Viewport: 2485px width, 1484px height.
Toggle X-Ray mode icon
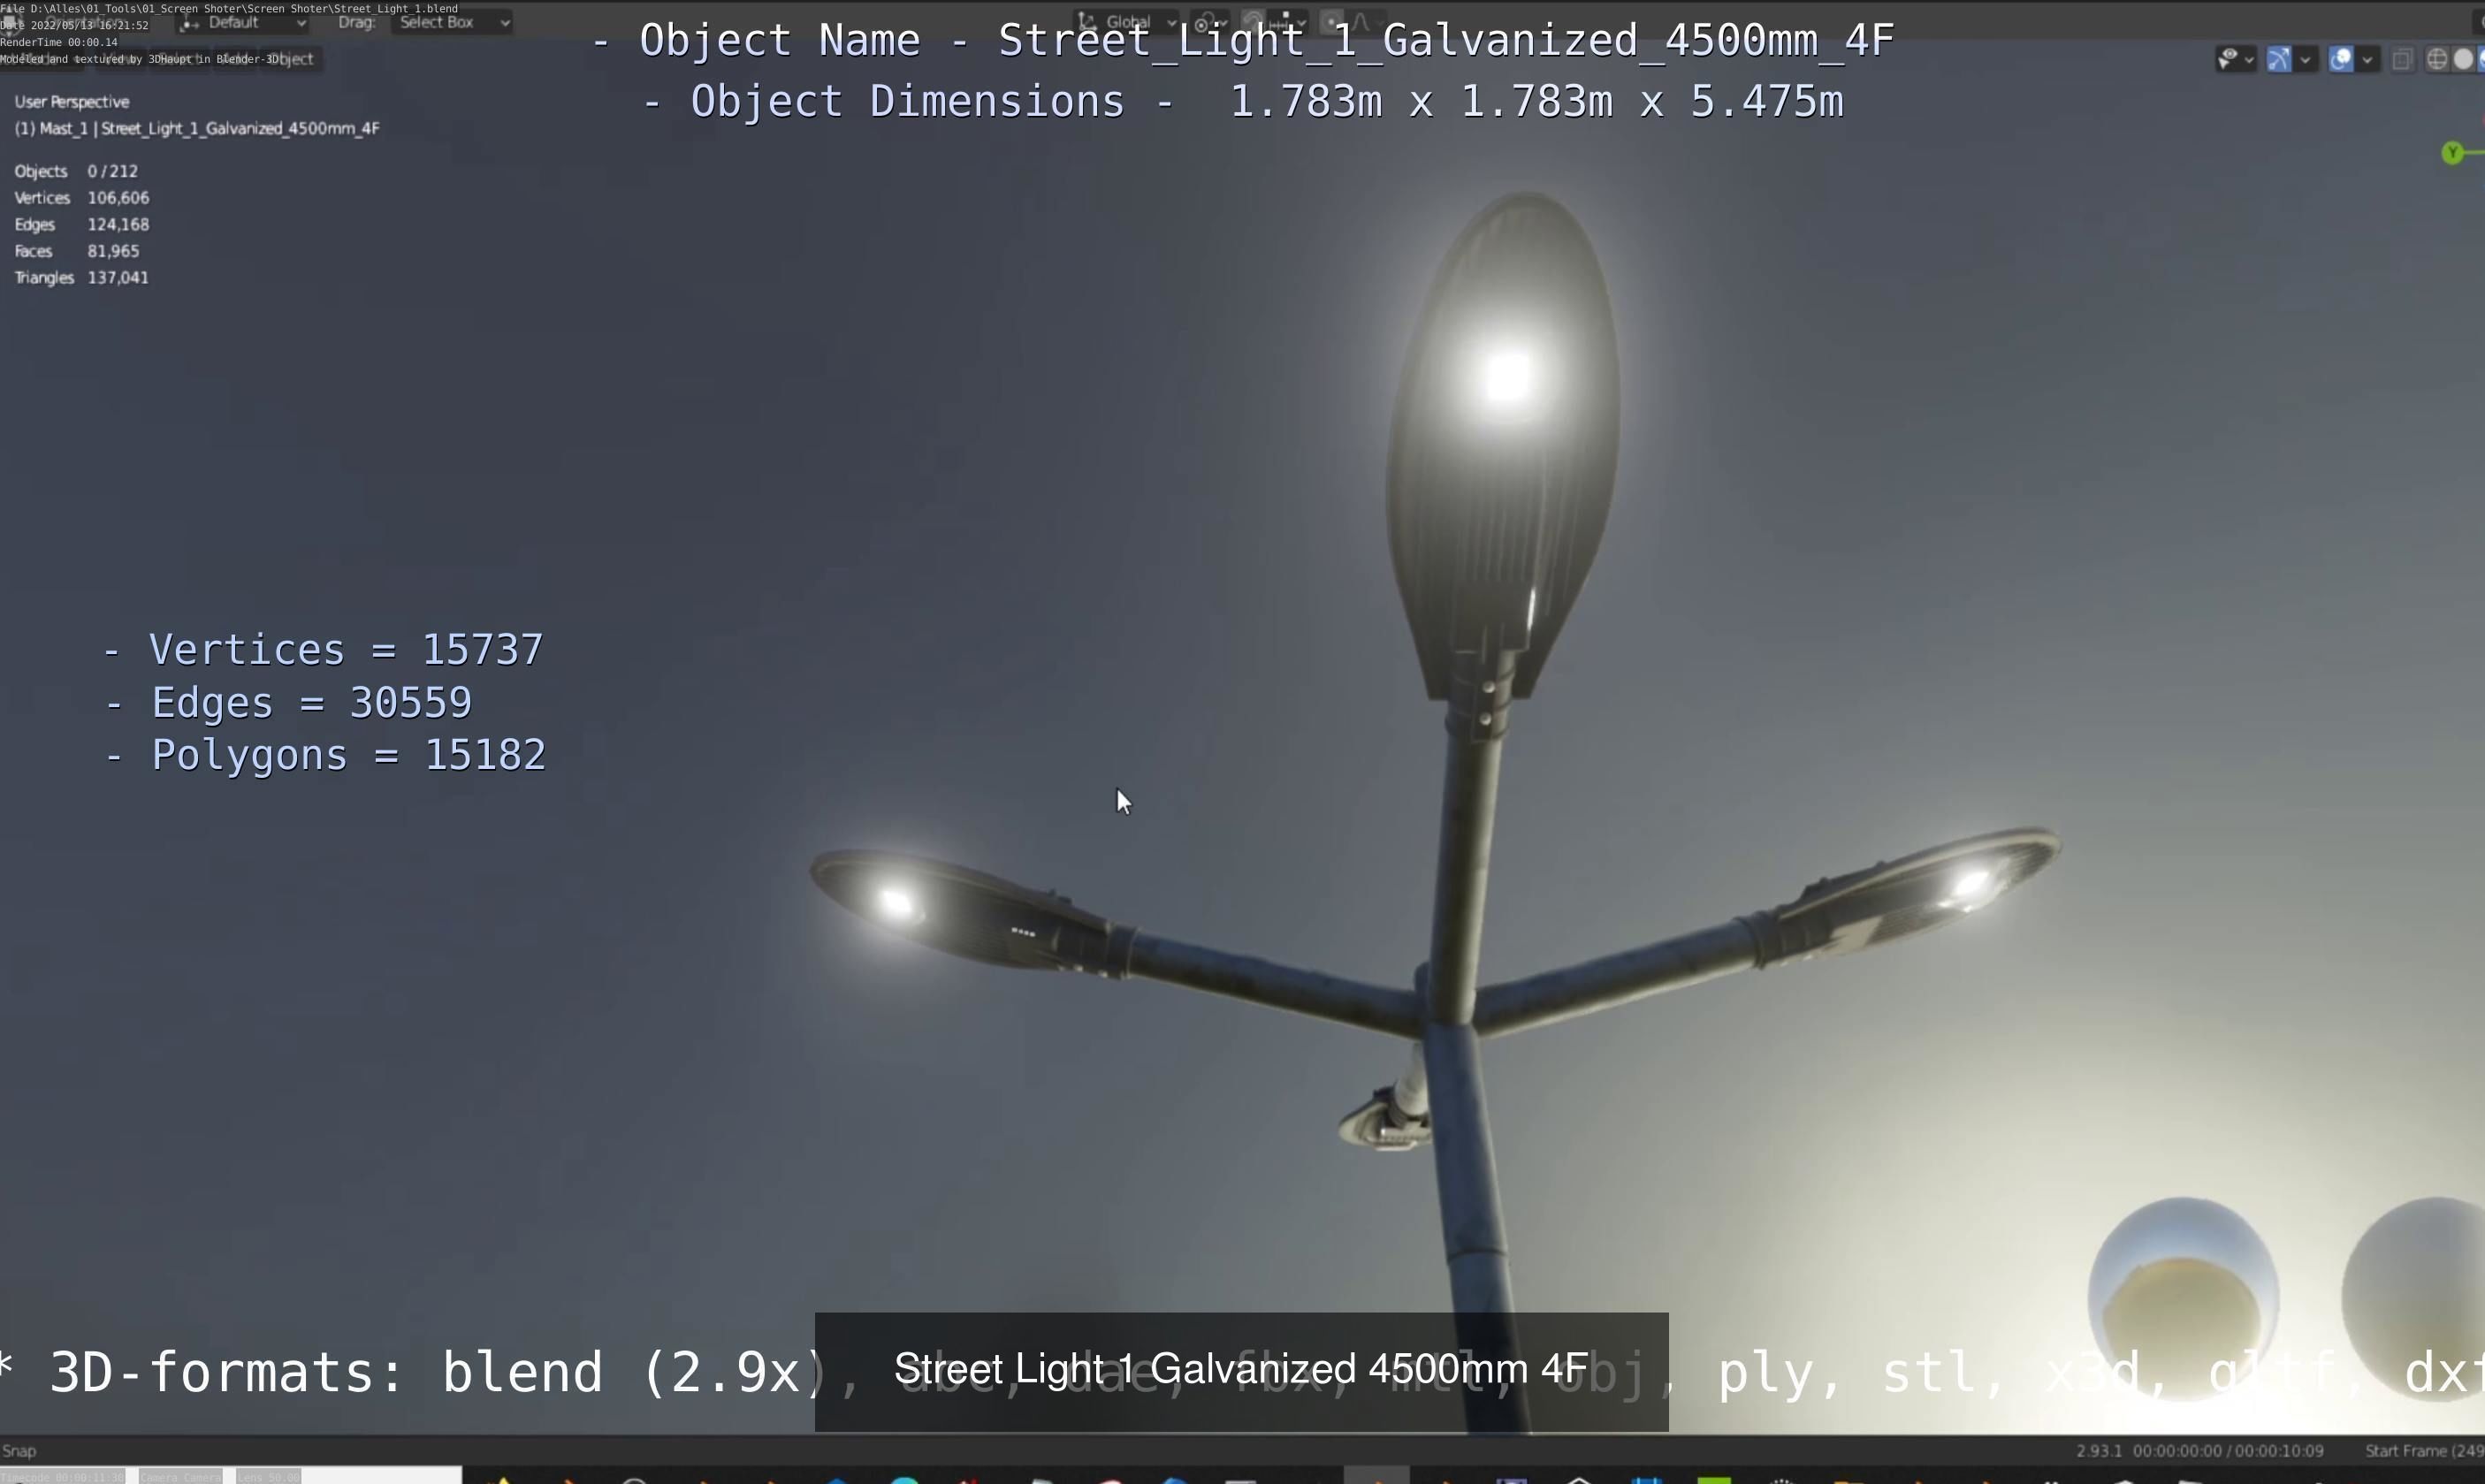[2402, 60]
